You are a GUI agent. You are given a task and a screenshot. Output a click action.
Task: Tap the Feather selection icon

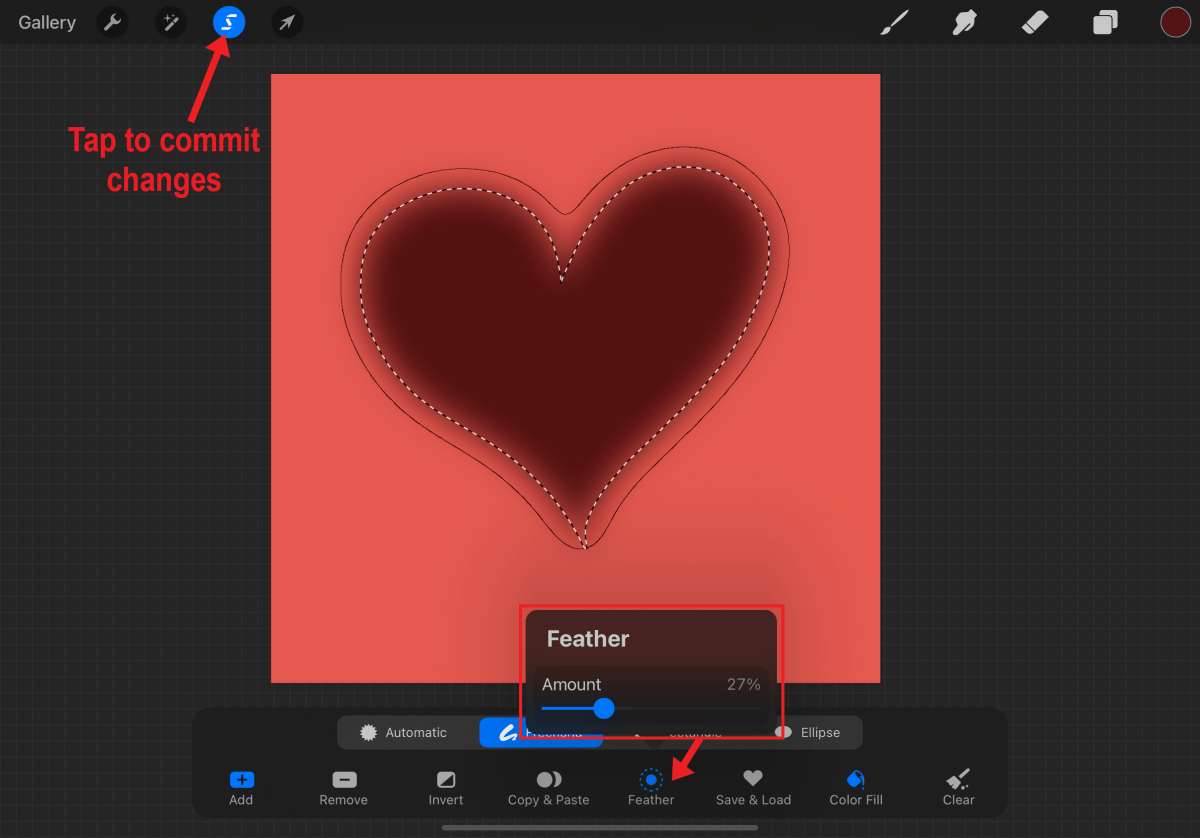coord(651,785)
